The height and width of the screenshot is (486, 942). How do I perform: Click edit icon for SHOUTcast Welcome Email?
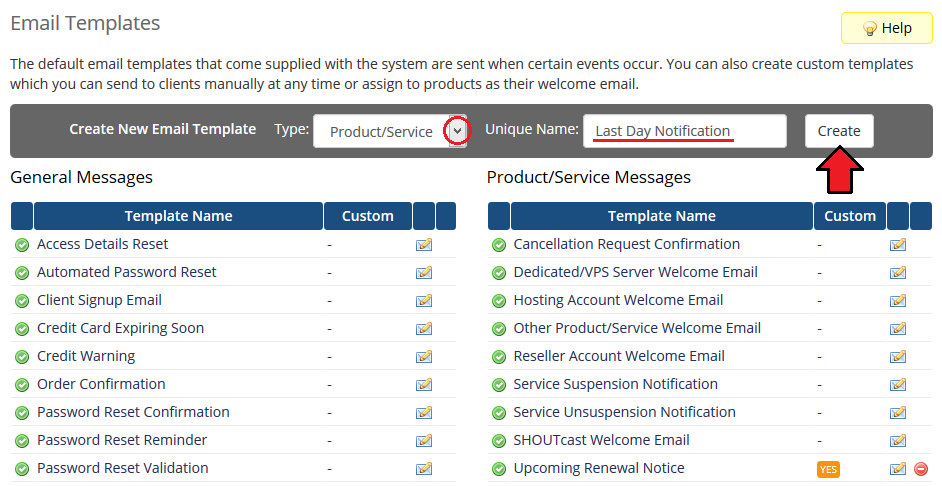[x=898, y=441]
